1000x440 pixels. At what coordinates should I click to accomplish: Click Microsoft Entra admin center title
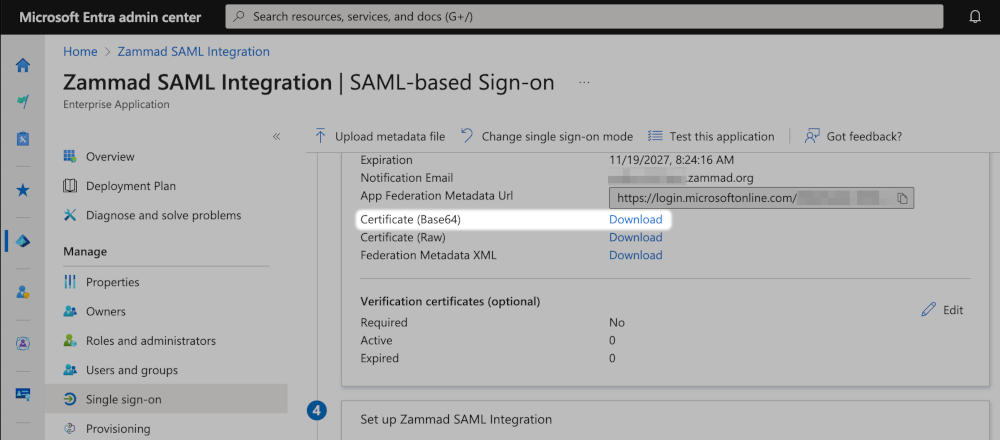tap(110, 17)
